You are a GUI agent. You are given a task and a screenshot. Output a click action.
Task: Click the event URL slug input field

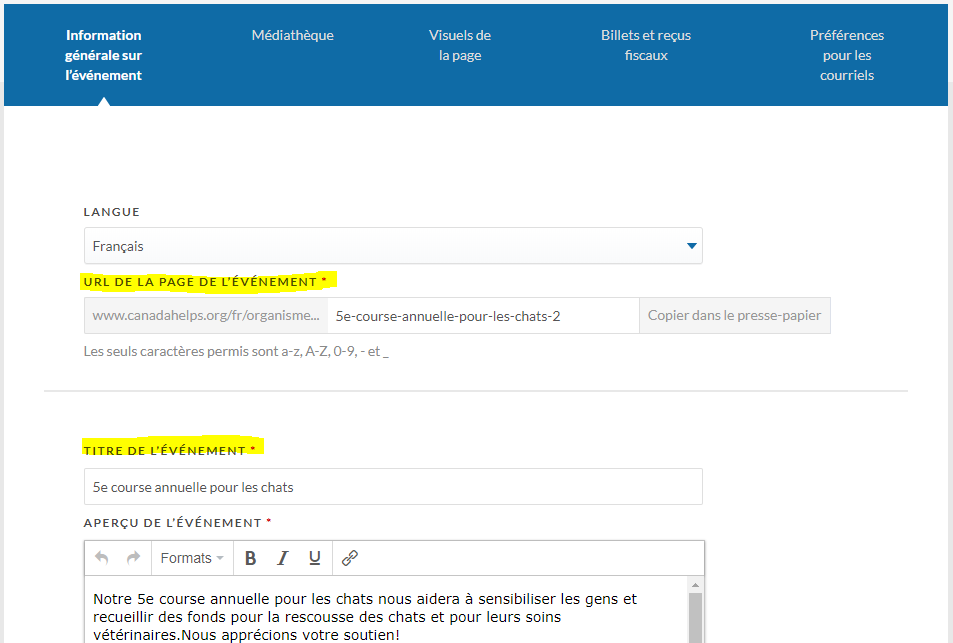483,316
